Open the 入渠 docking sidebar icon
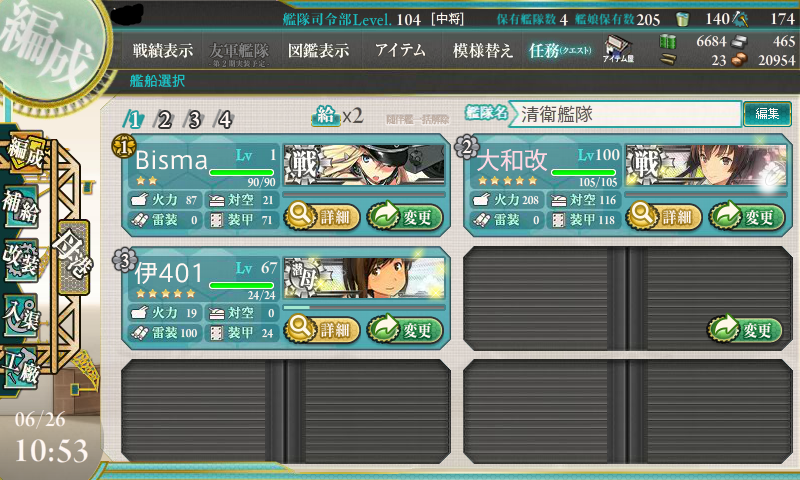 [21, 315]
